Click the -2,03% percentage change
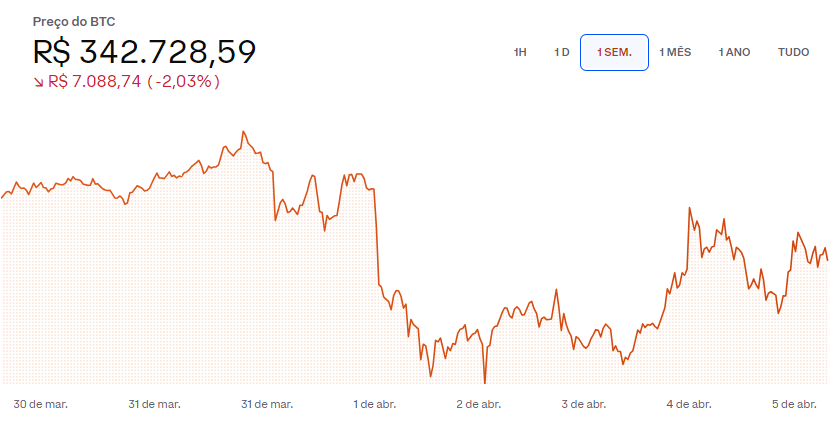This screenshot has width=840, height=433. click(184, 81)
